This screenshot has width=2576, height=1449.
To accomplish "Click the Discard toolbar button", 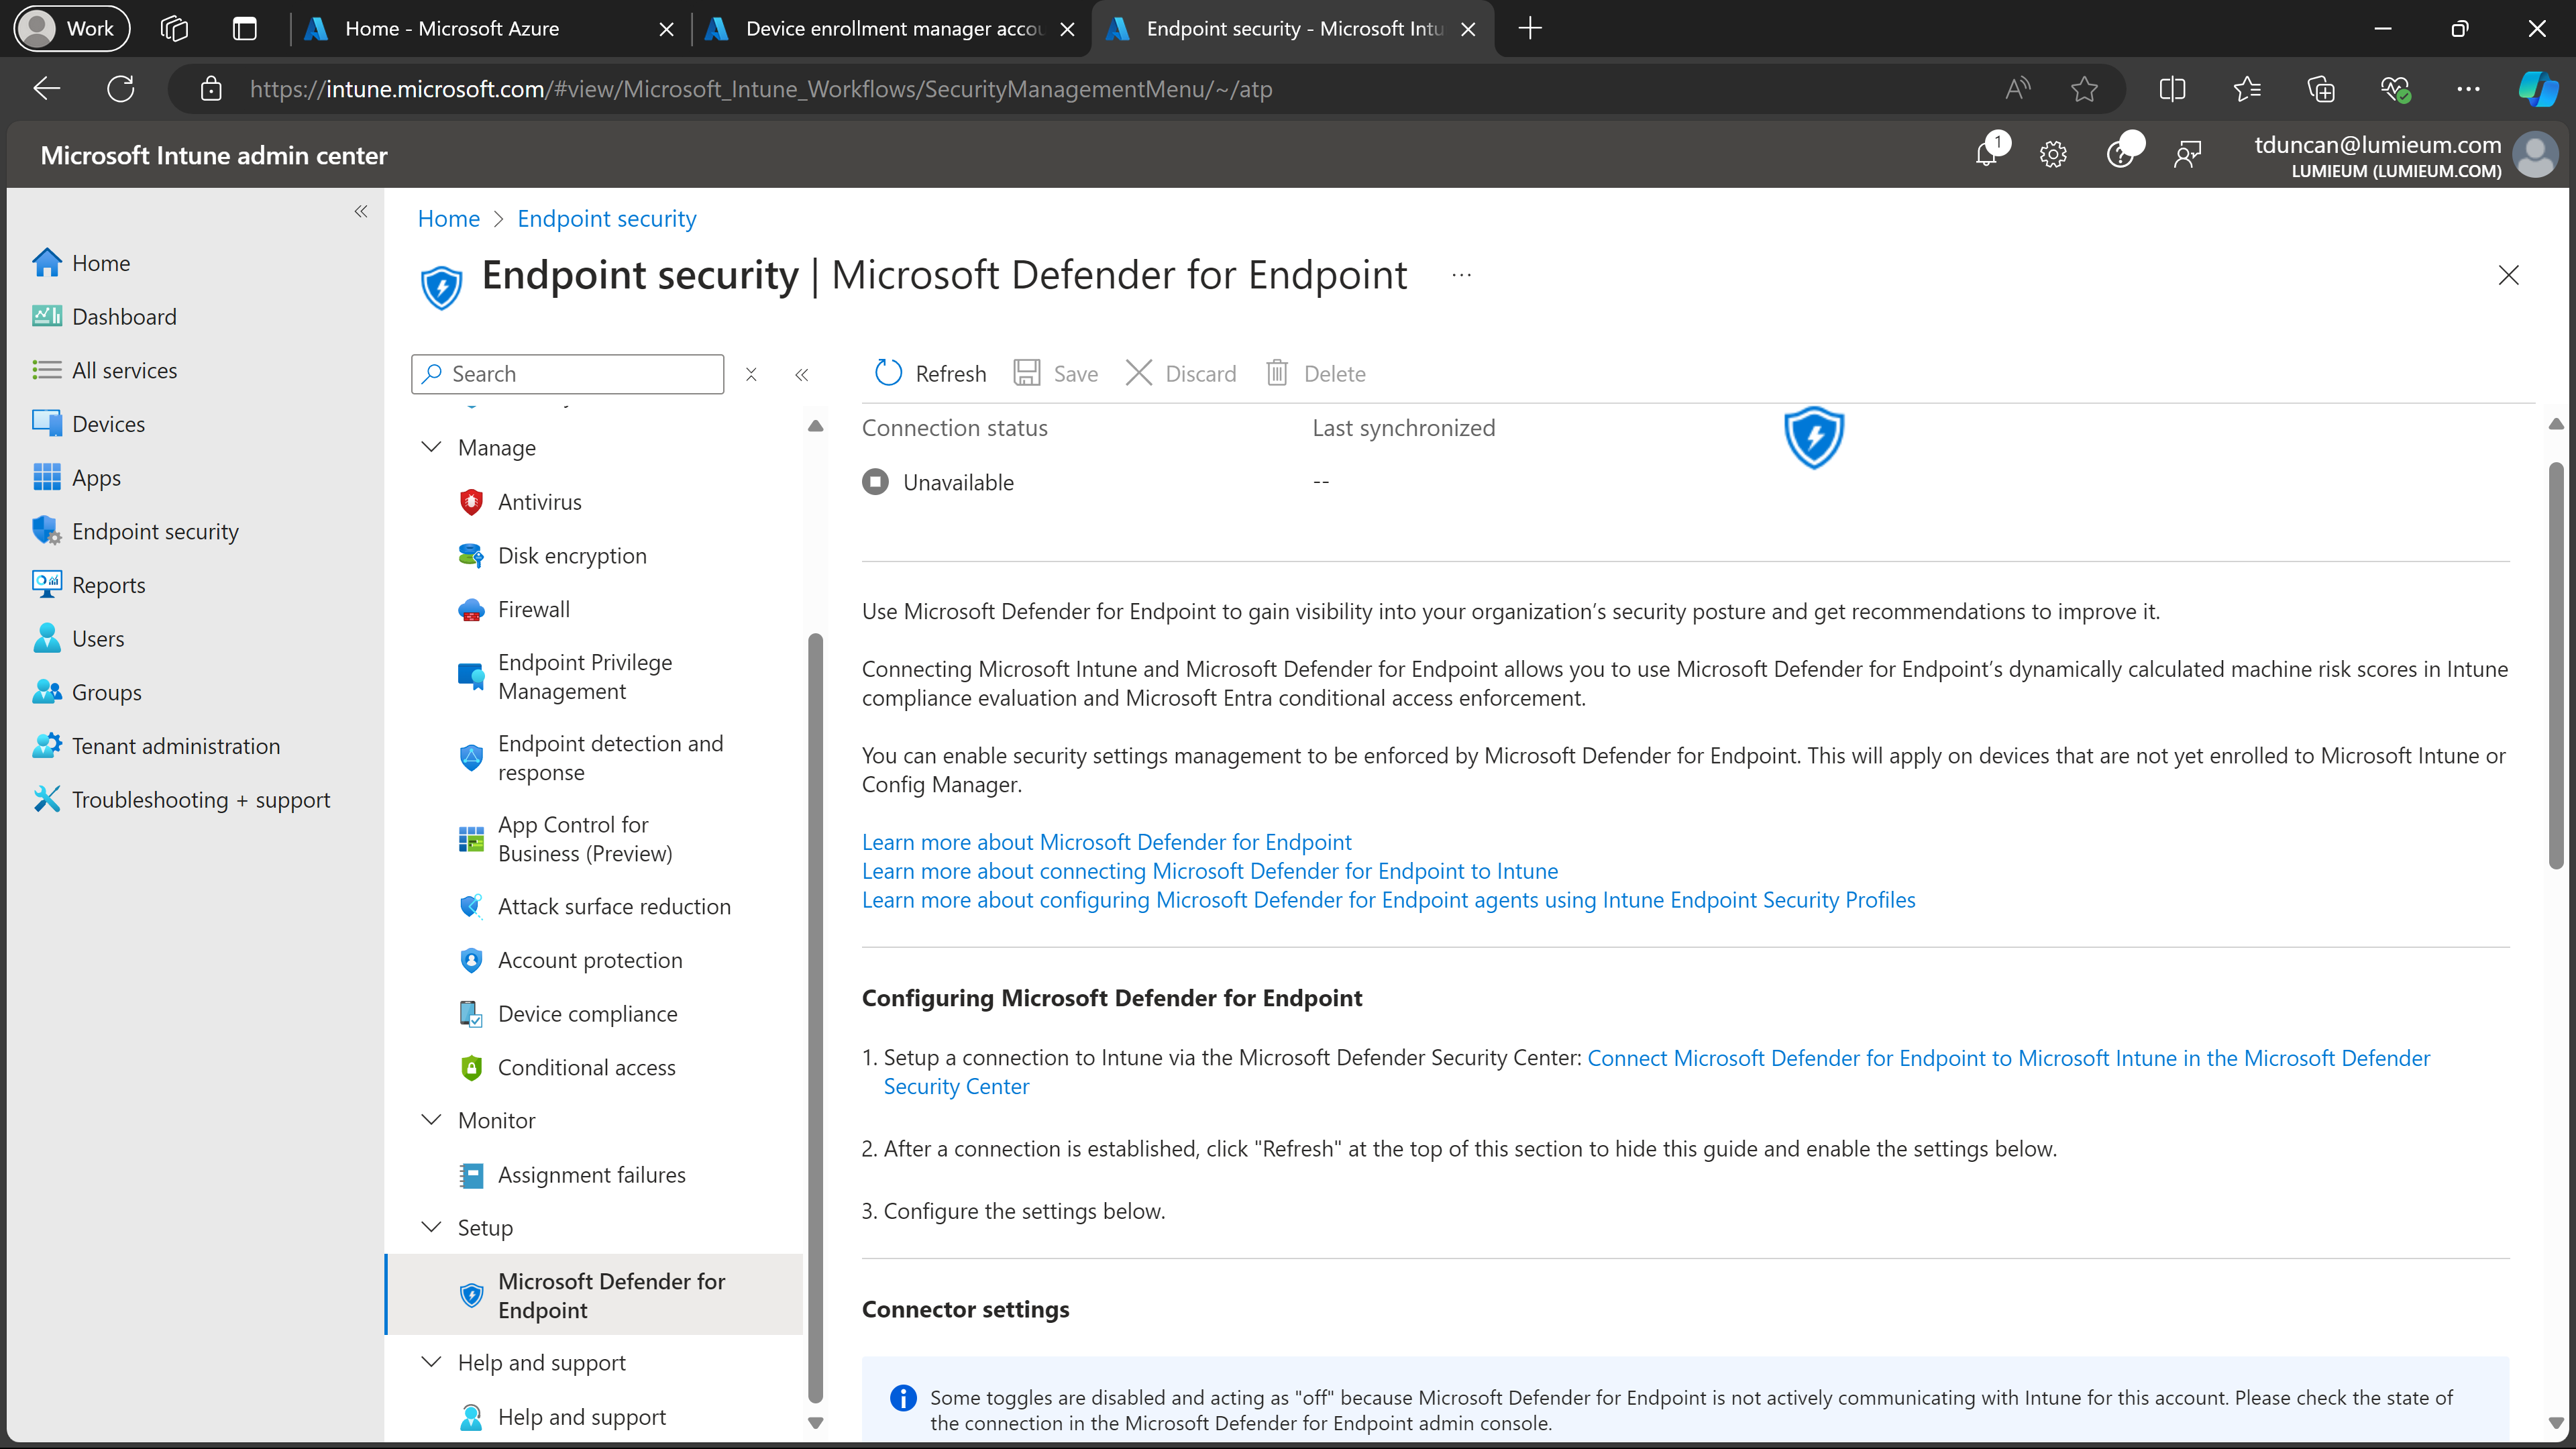I will pos(1181,373).
